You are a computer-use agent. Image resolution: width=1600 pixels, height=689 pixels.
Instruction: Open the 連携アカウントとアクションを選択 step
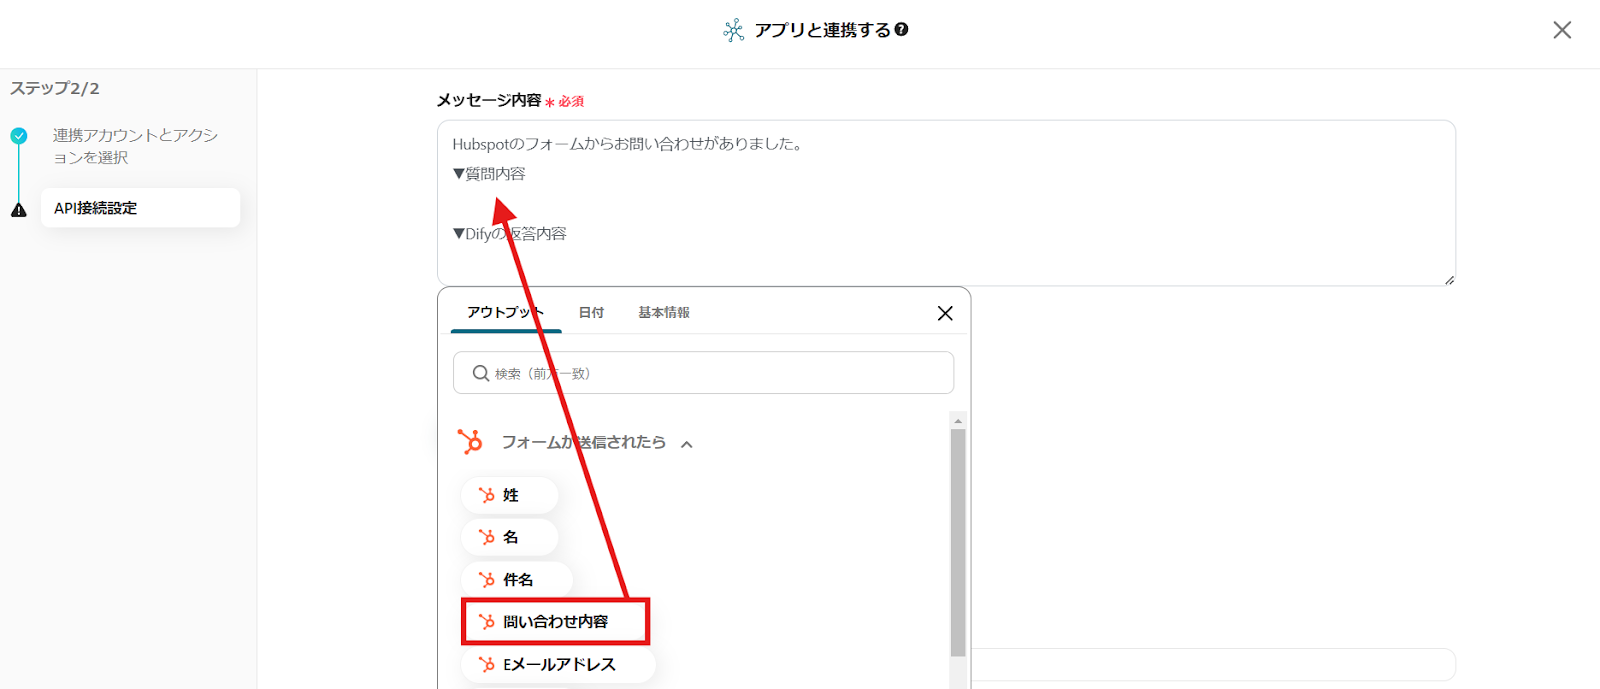(135, 146)
